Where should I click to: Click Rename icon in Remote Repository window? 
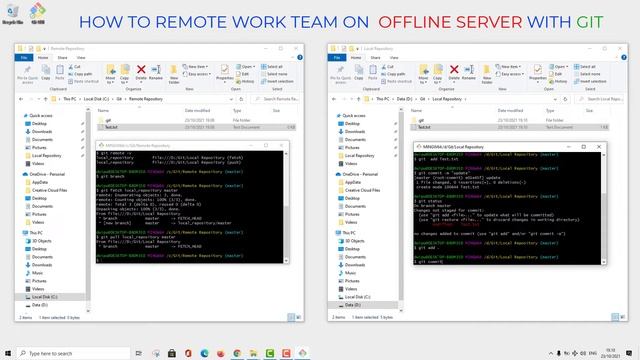(x=156, y=72)
